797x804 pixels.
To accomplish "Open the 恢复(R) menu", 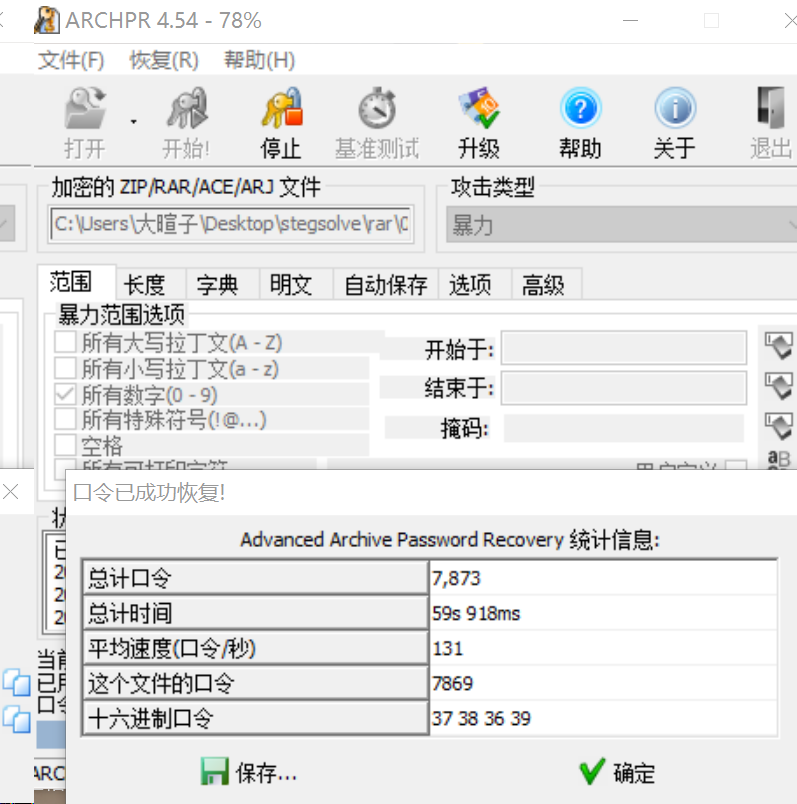I will (164, 60).
